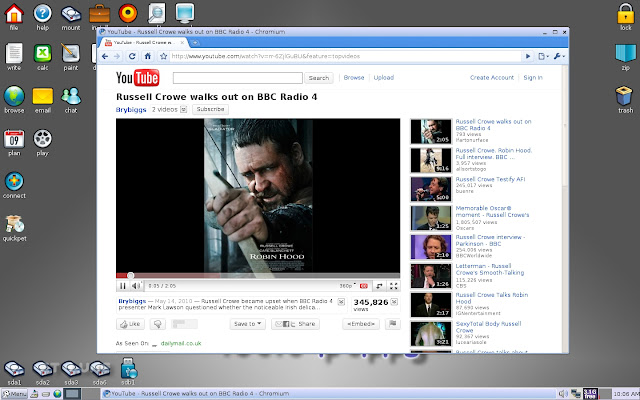The image size is (640, 400).
Task: Click the address bar go arrow
Action: tap(528, 56)
